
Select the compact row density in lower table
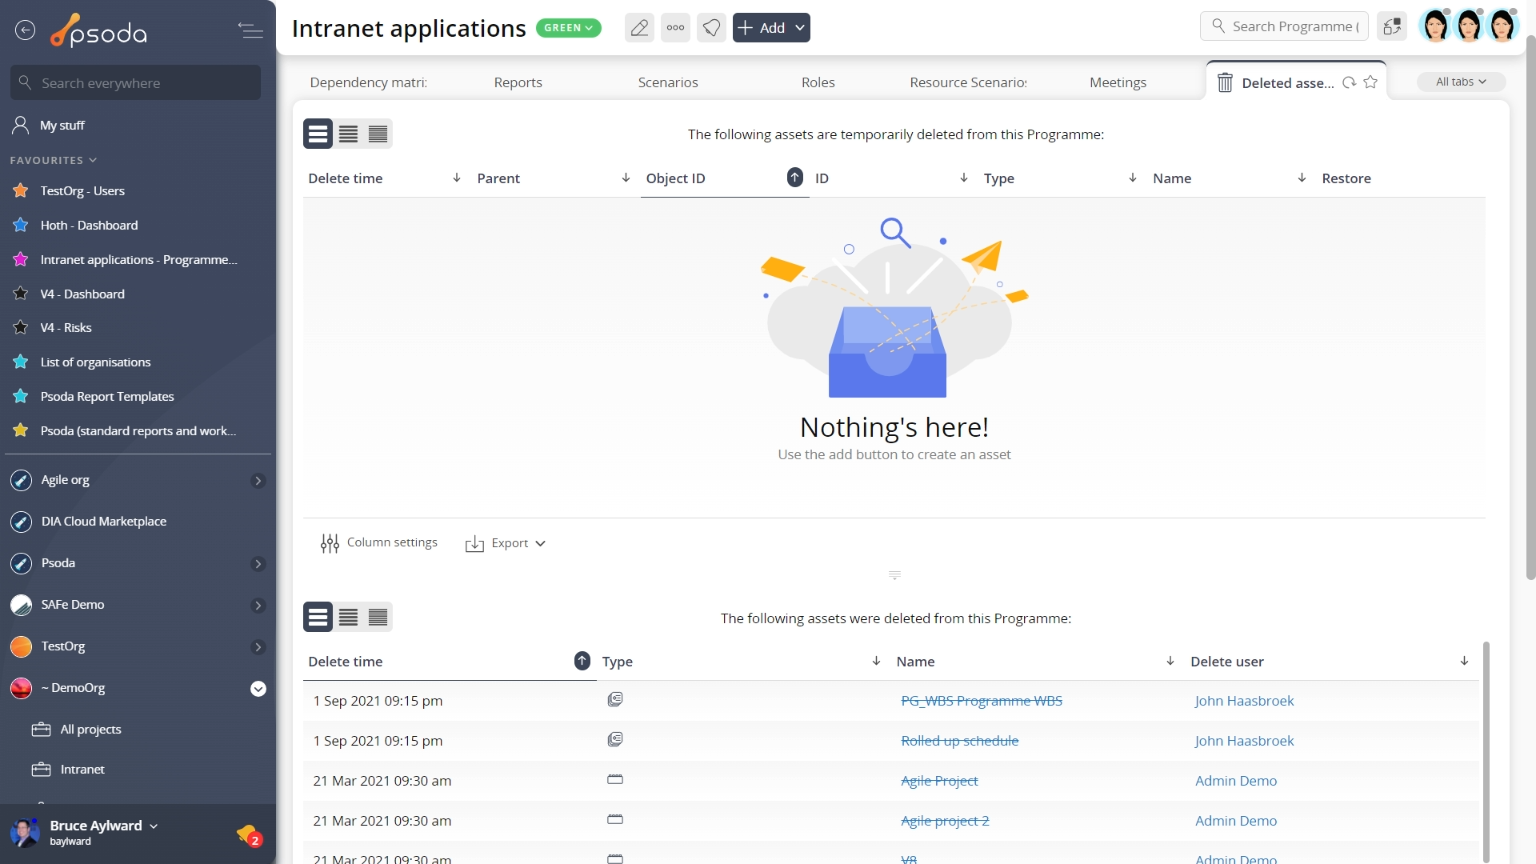coord(378,618)
